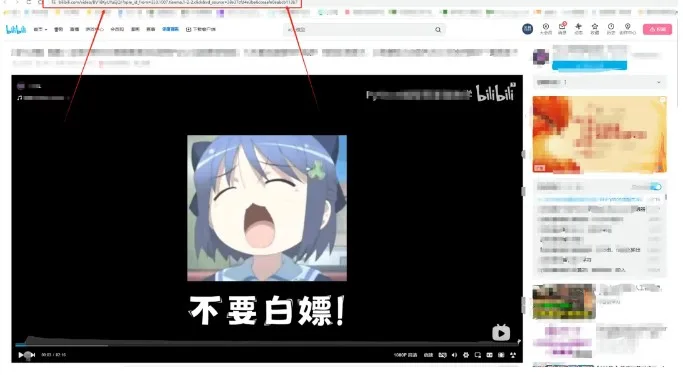Image resolution: width=683 pixels, height=375 pixels.
Task: Open the bilibili logo homepage link
Action: pyautogui.click(x=16, y=29)
